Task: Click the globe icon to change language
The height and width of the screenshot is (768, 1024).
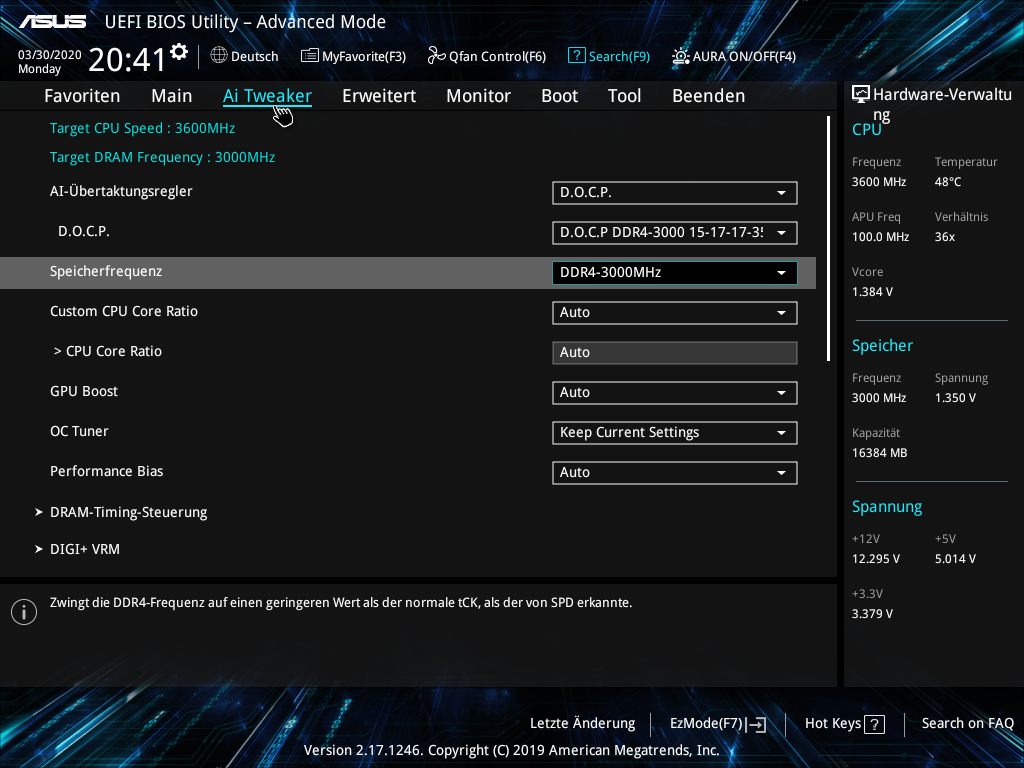Action: click(x=219, y=56)
